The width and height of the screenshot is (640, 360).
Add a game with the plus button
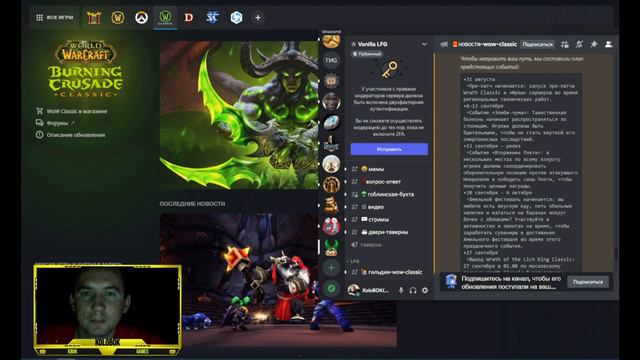click(258, 18)
